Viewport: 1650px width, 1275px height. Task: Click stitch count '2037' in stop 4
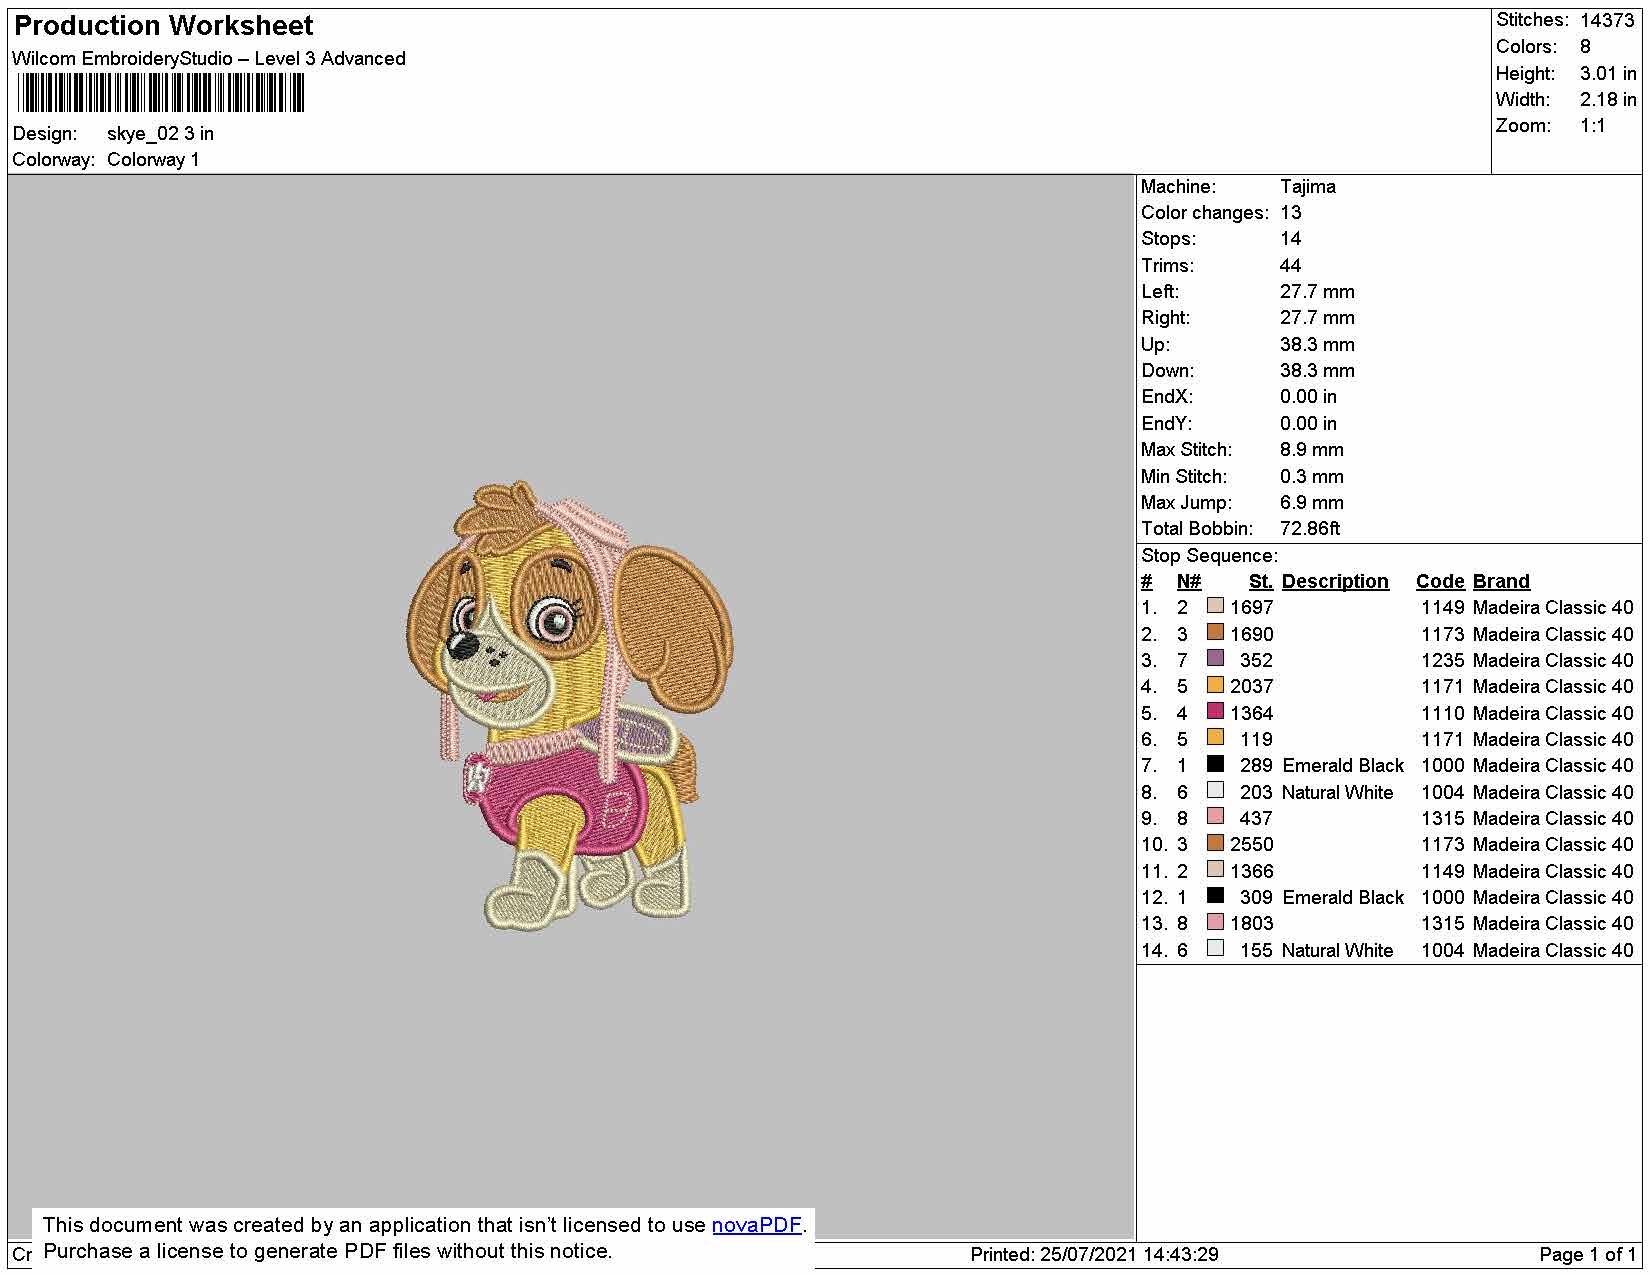pos(1252,687)
